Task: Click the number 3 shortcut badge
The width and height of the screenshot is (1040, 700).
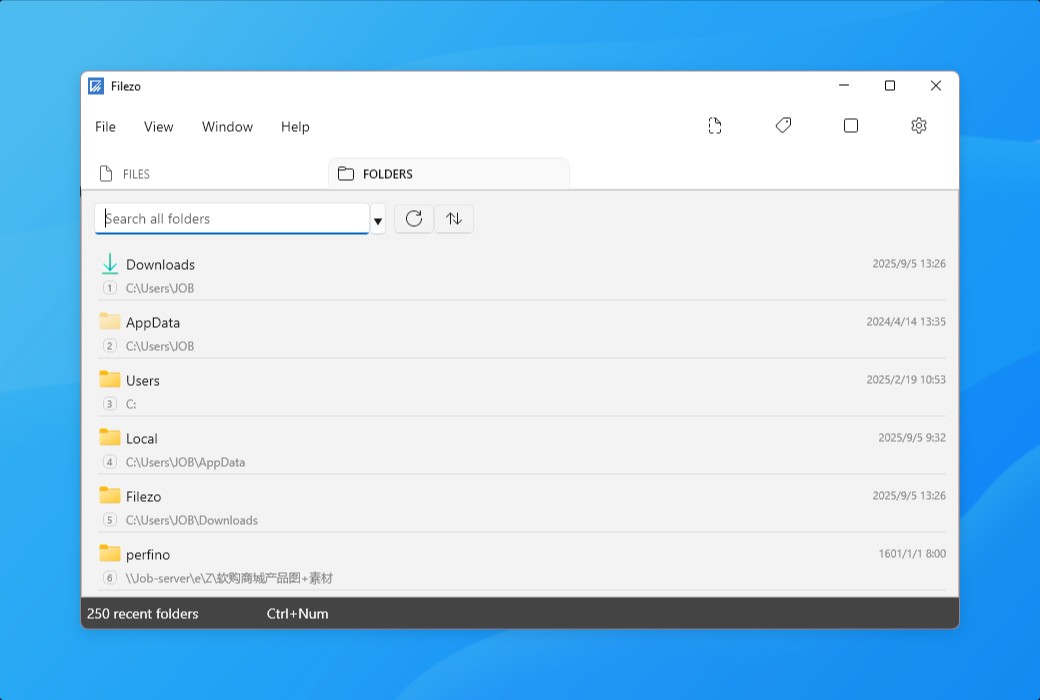Action: 110,403
